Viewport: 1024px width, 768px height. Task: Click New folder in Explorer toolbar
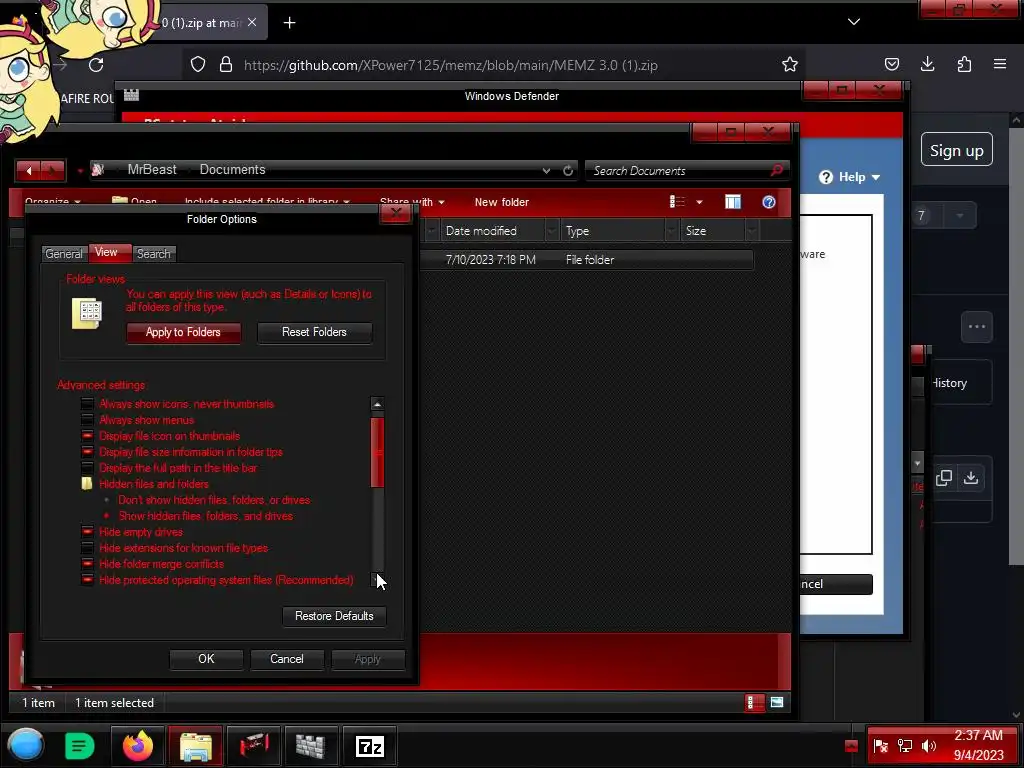tap(502, 202)
